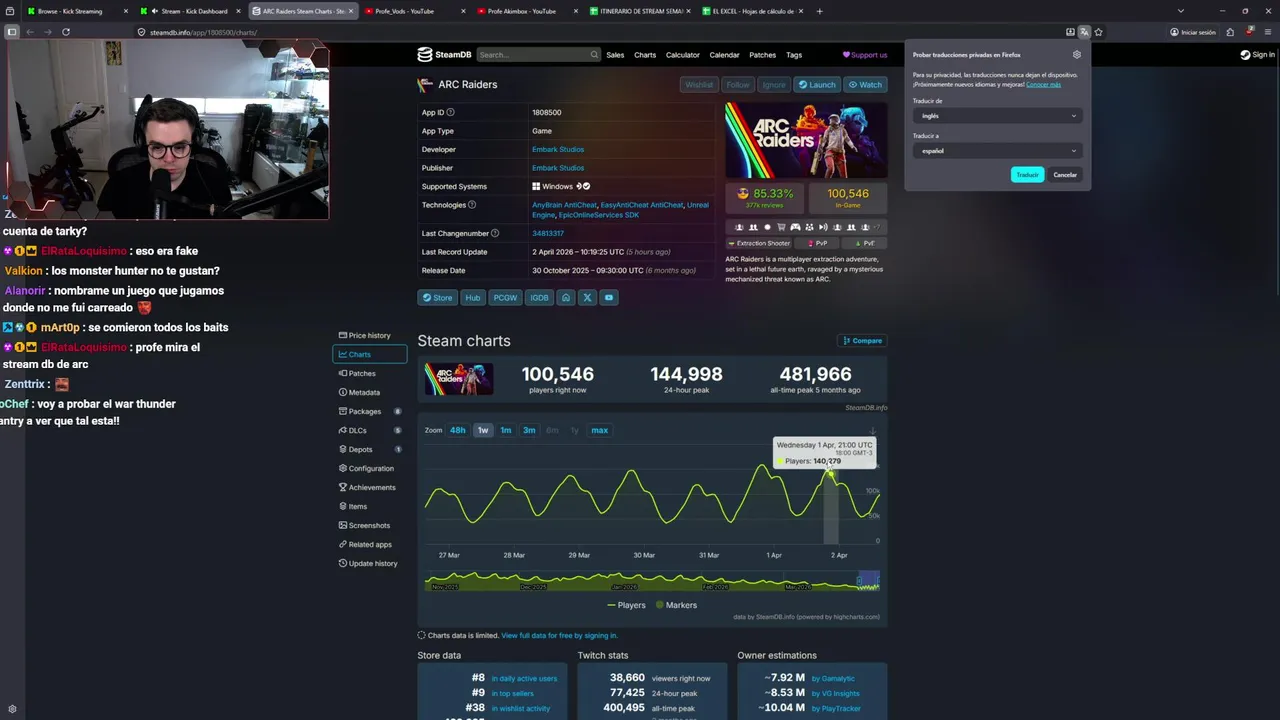1280x720 pixels.
Task: Reload the page in the browser toolbar
Action: pyautogui.click(x=66, y=32)
